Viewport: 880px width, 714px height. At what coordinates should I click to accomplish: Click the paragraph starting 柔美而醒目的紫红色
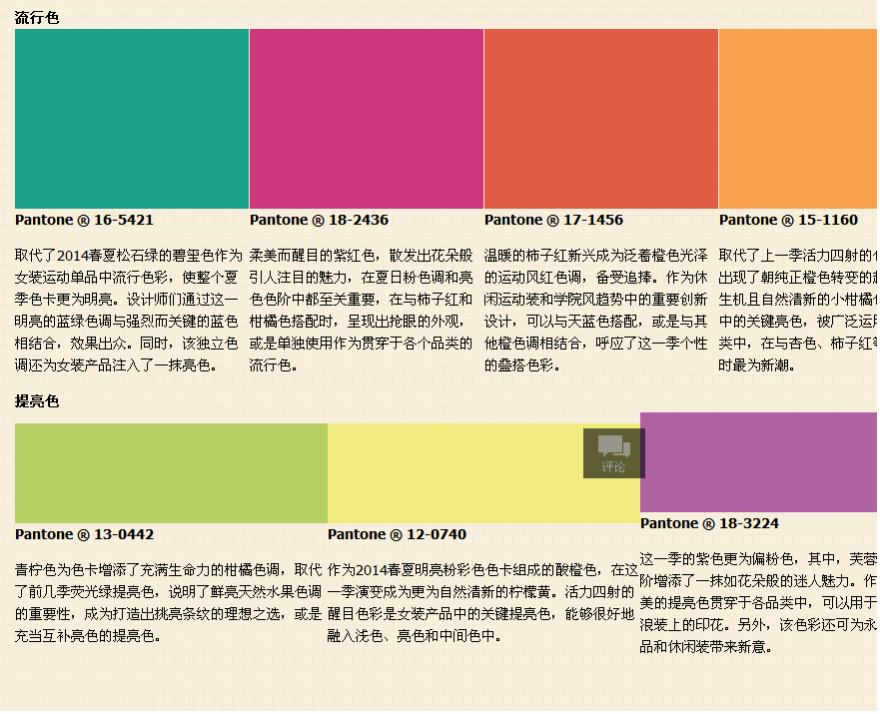pos(362,312)
